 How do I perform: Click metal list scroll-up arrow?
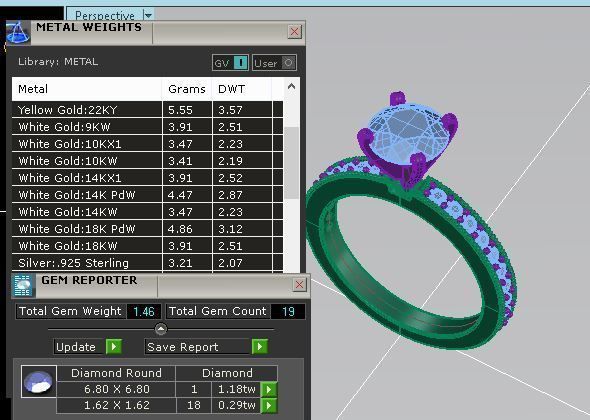pos(291,87)
